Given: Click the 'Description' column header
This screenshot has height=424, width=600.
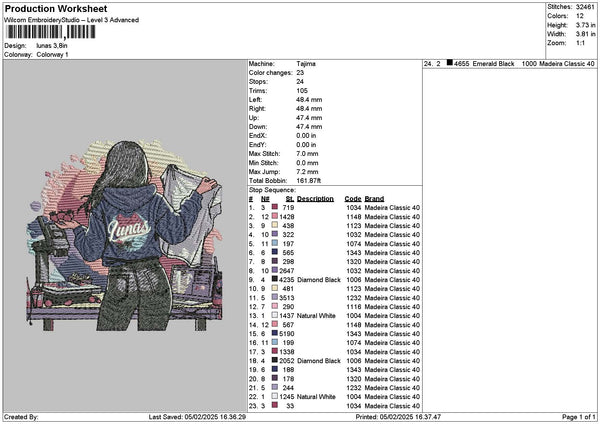Looking at the screenshot, I should [315, 199].
